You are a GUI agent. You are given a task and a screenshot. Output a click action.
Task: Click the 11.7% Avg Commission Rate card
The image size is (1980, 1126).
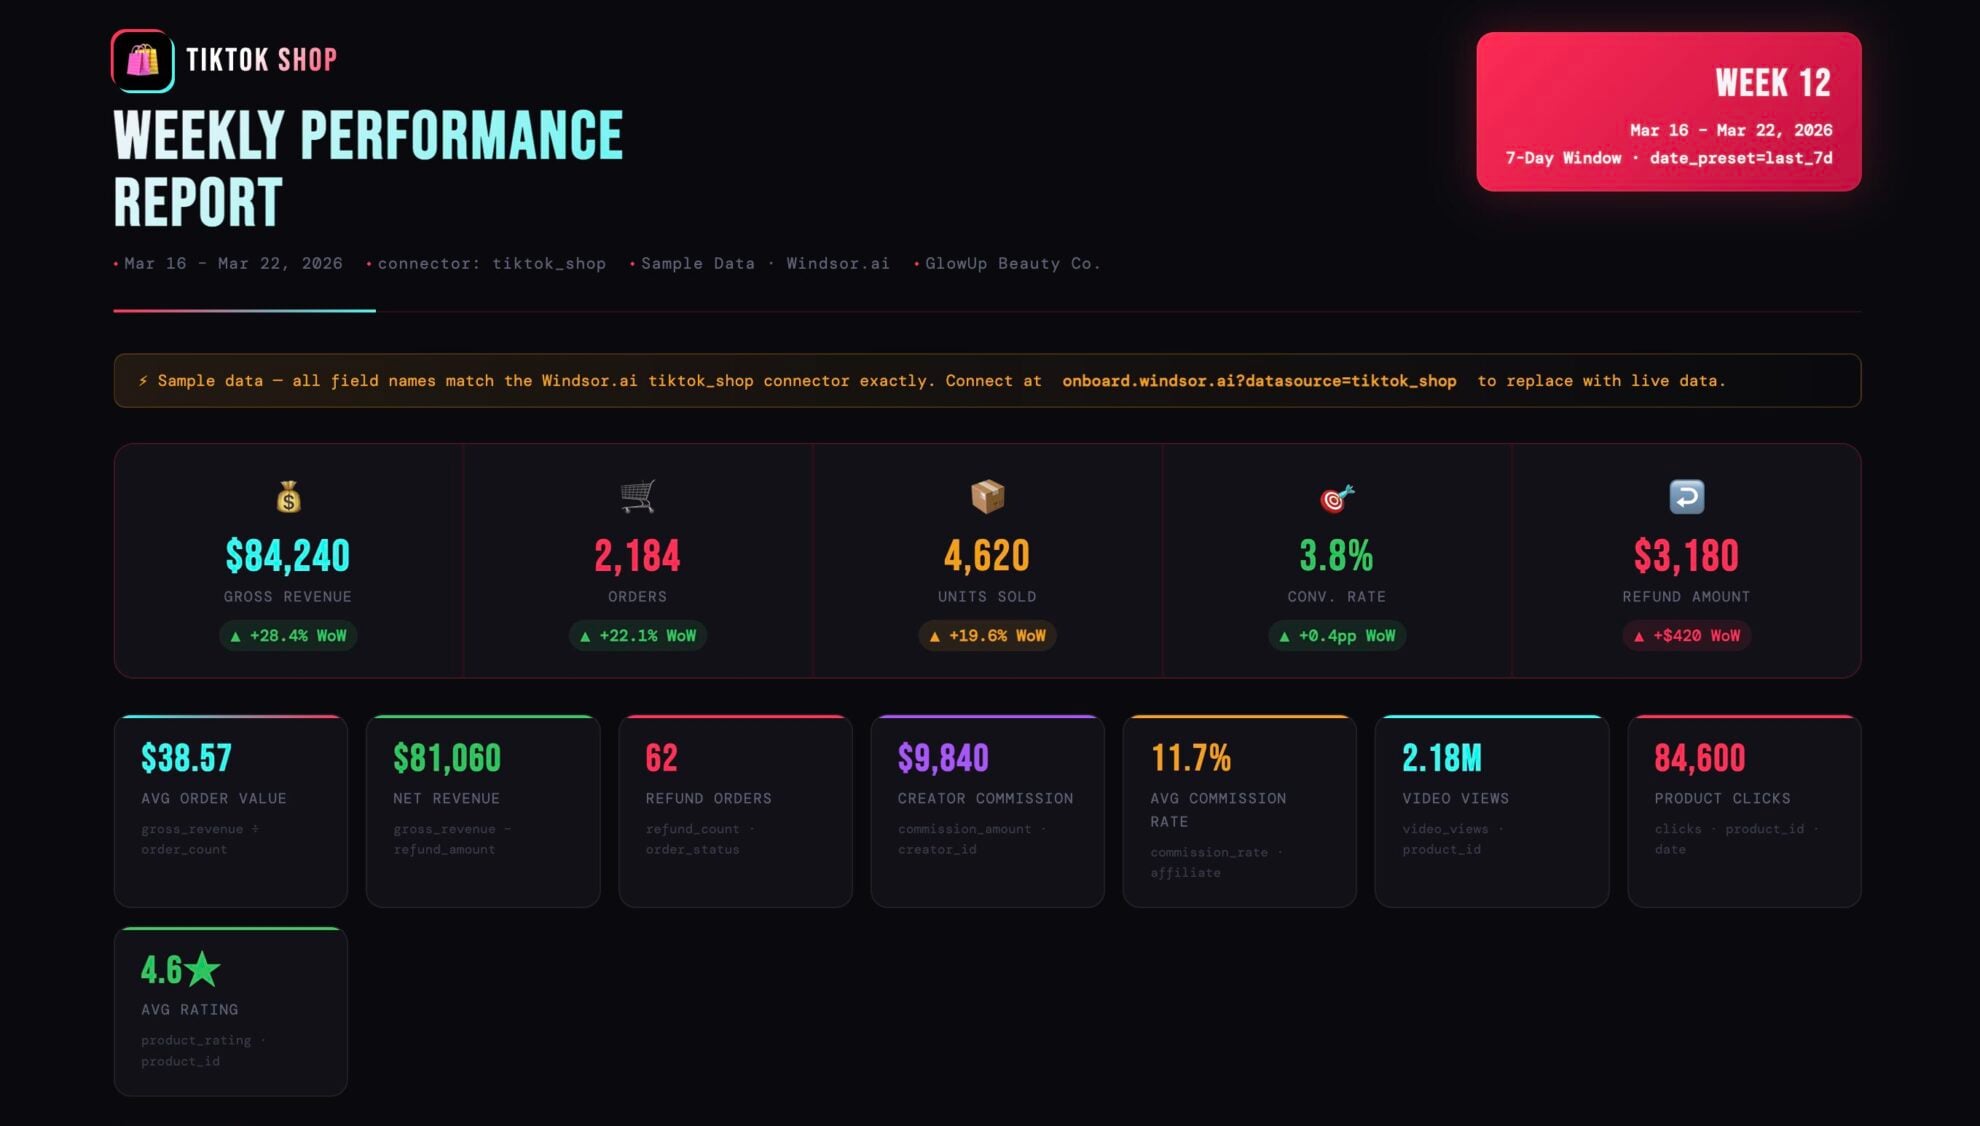tap(1239, 811)
